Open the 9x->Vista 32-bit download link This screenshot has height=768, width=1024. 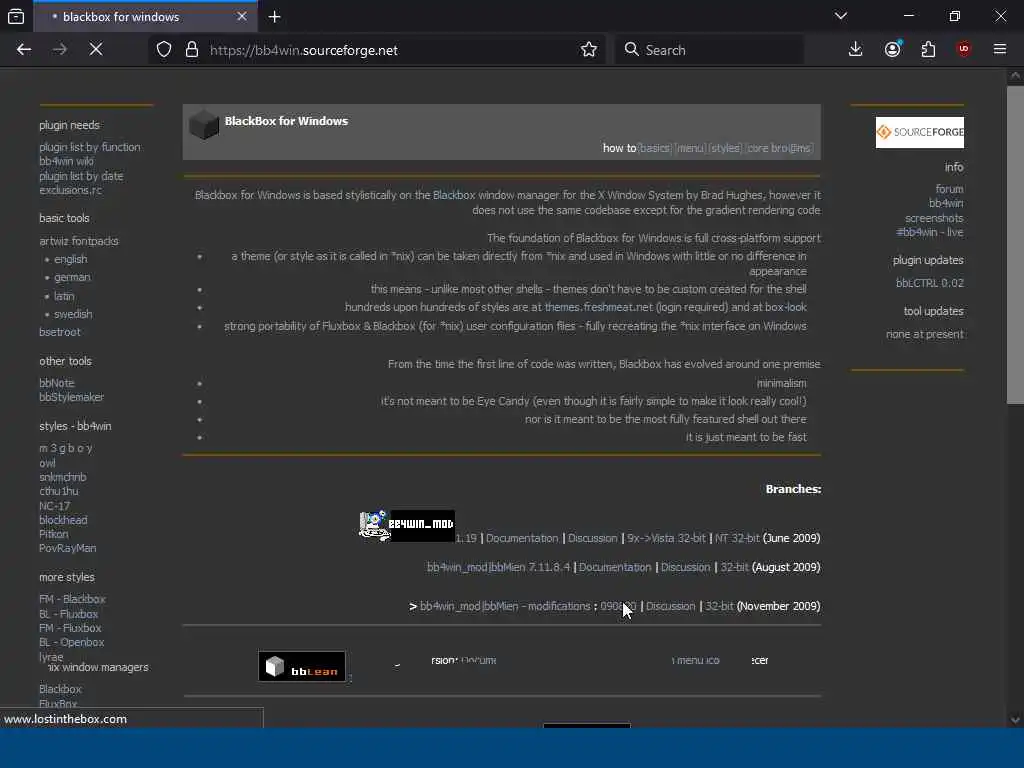[666, 538]
